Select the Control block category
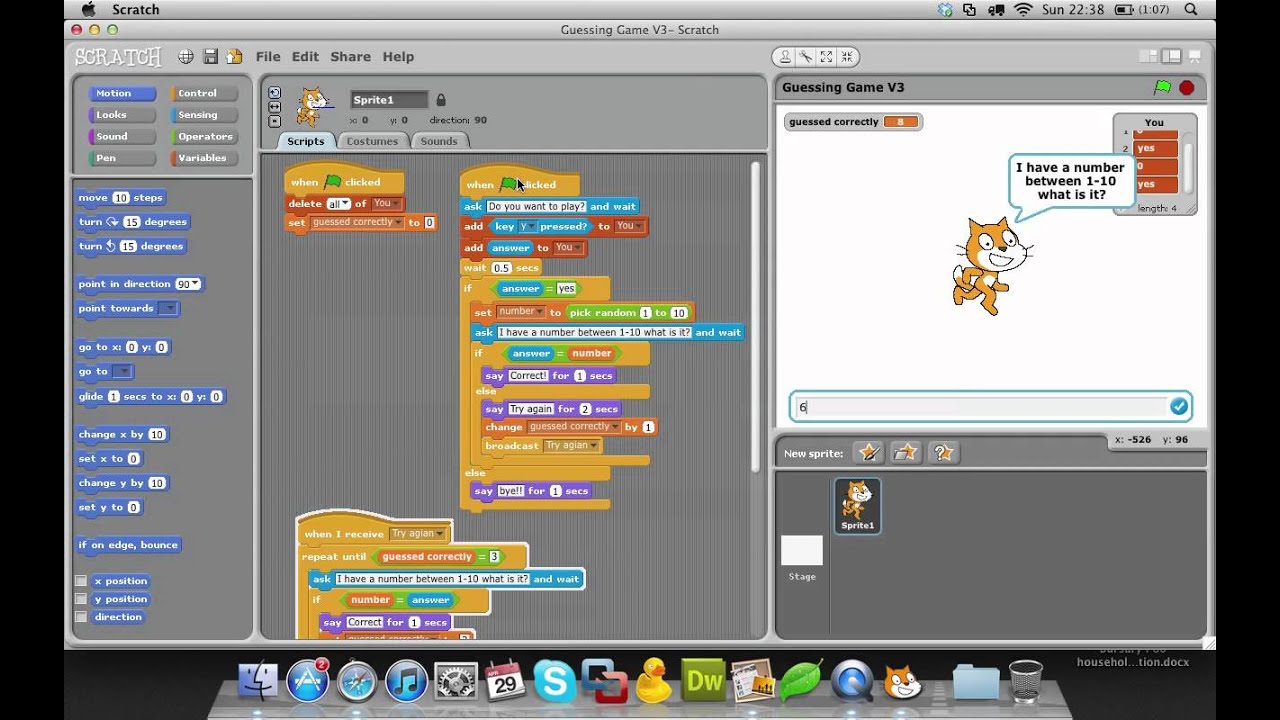Viewport: 1280px width, 720px height. (202, 93)
